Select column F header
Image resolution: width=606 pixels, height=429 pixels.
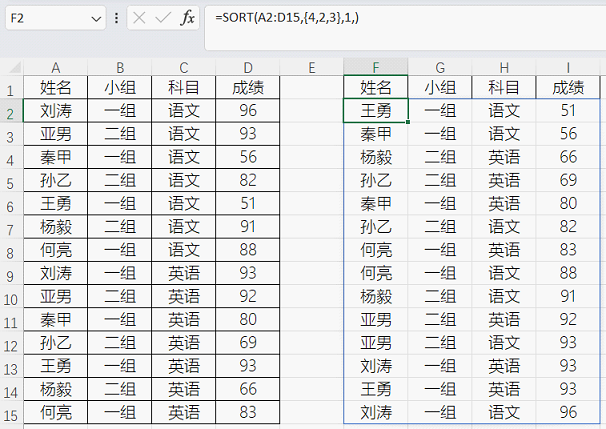coord(376,68)
